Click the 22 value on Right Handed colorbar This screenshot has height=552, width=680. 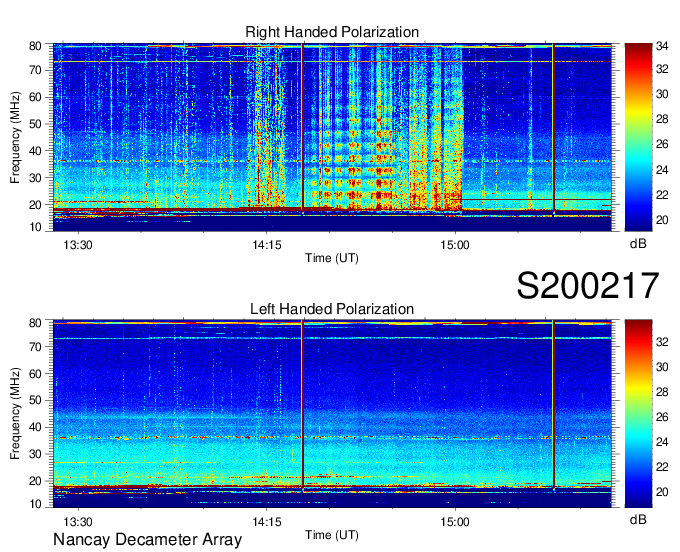click(662, 195)
